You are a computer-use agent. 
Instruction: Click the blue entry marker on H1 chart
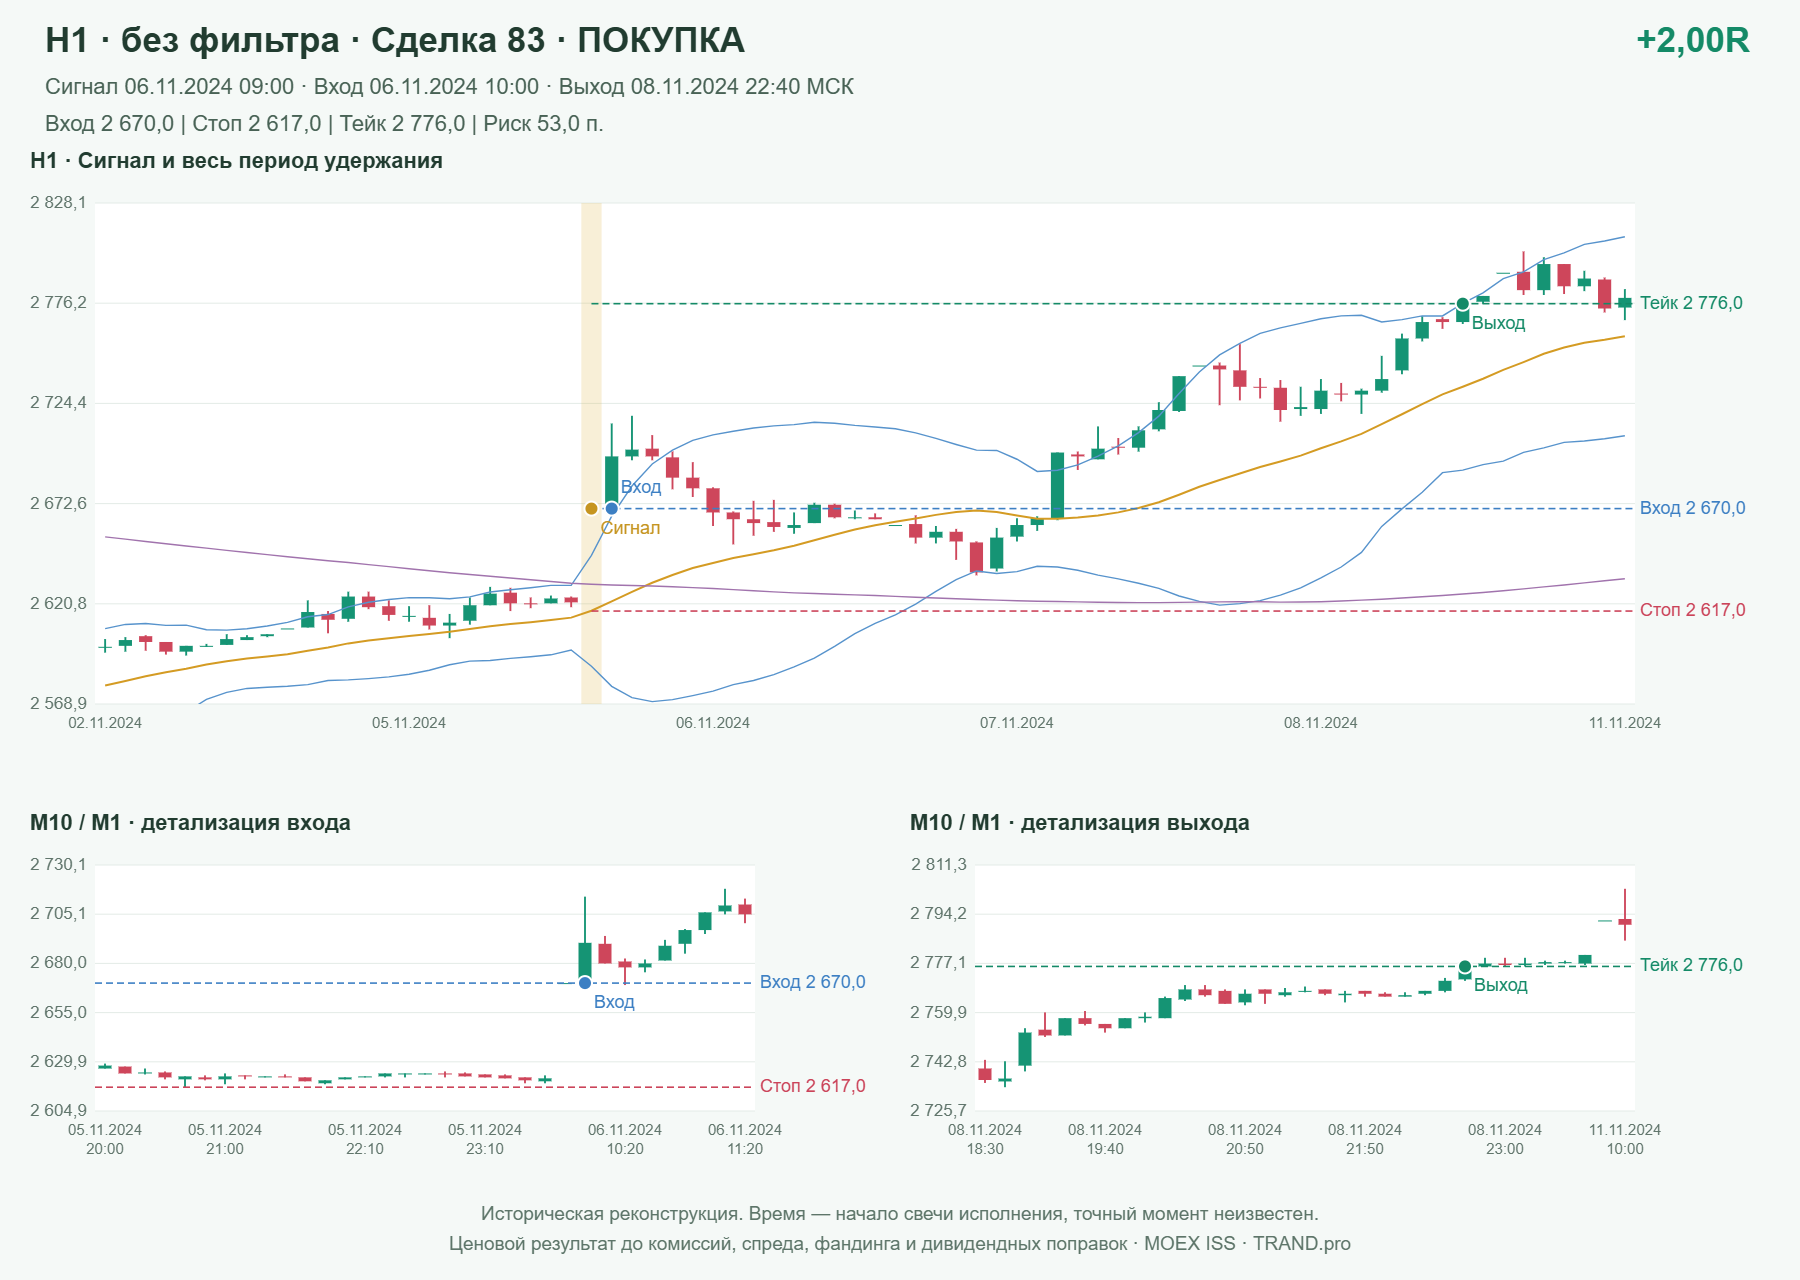pyautogui.click(x=611, y=509)
